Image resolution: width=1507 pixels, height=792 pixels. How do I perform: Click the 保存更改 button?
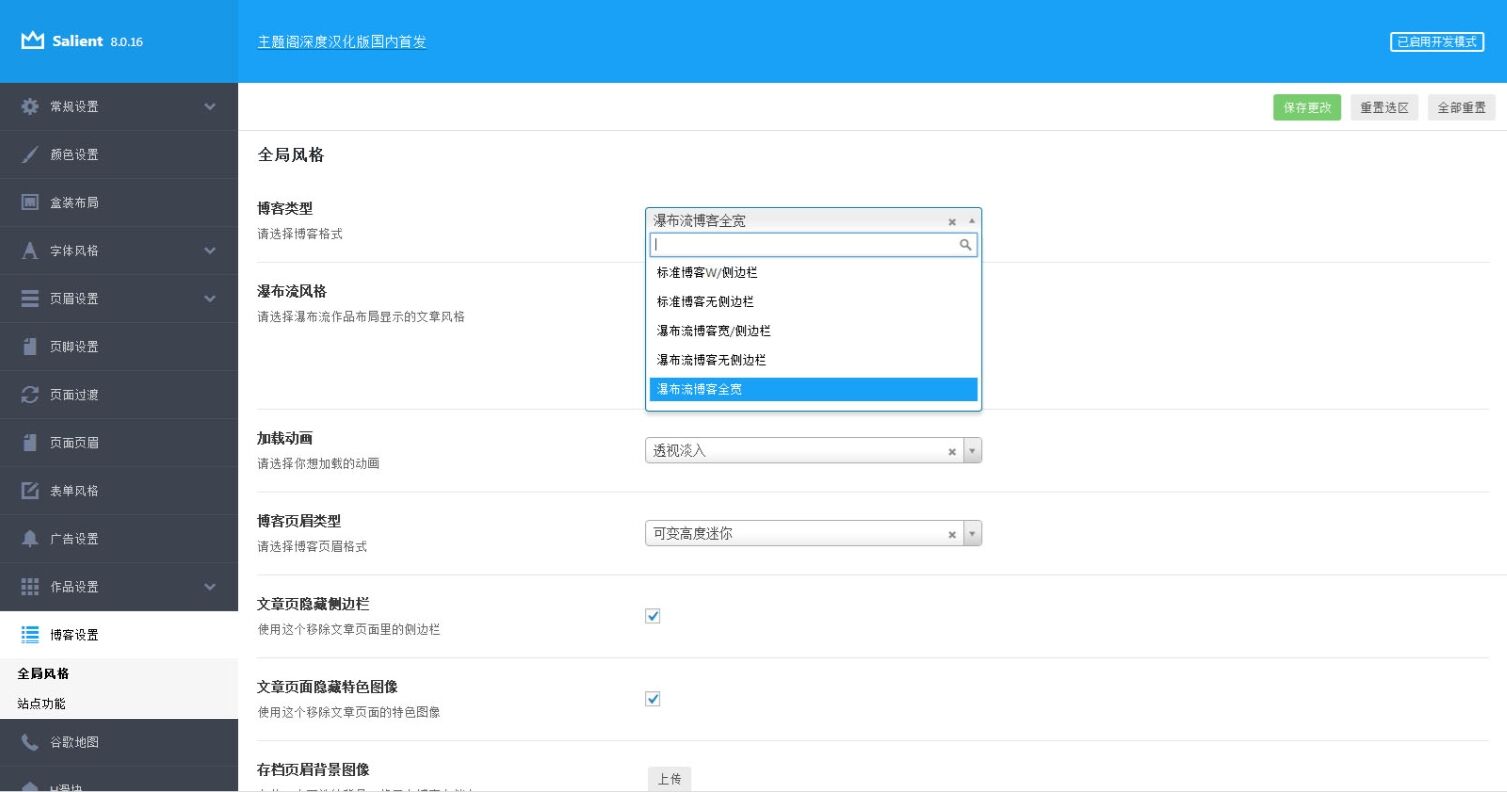[1306, 108]
